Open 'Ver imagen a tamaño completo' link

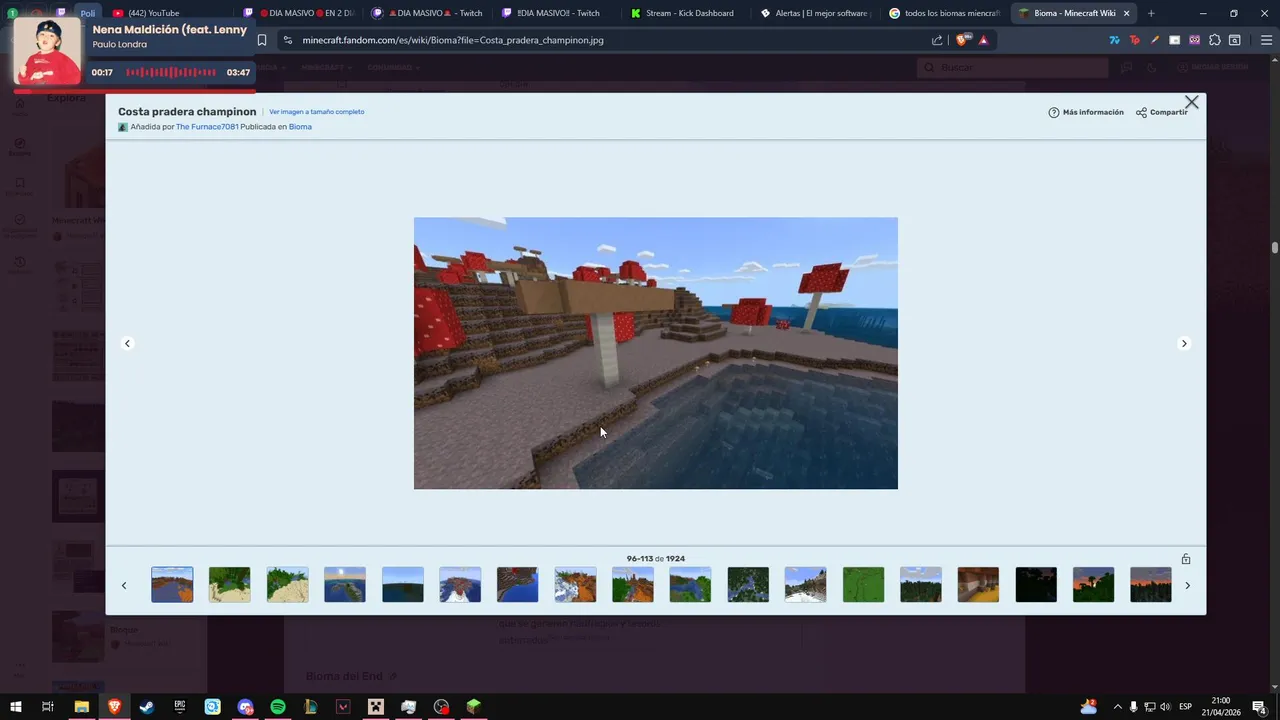coord(316,112)
